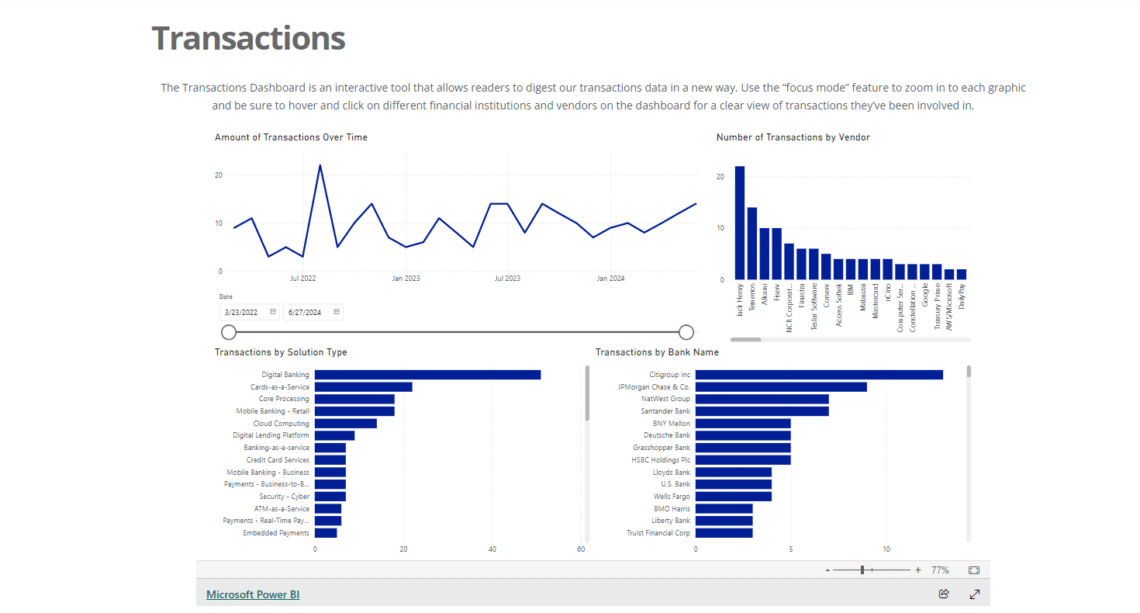Click the Bank Name chart vertical scrollbar
The height and width of the screenshot is (613, 1140).
[x=968, y=372]
